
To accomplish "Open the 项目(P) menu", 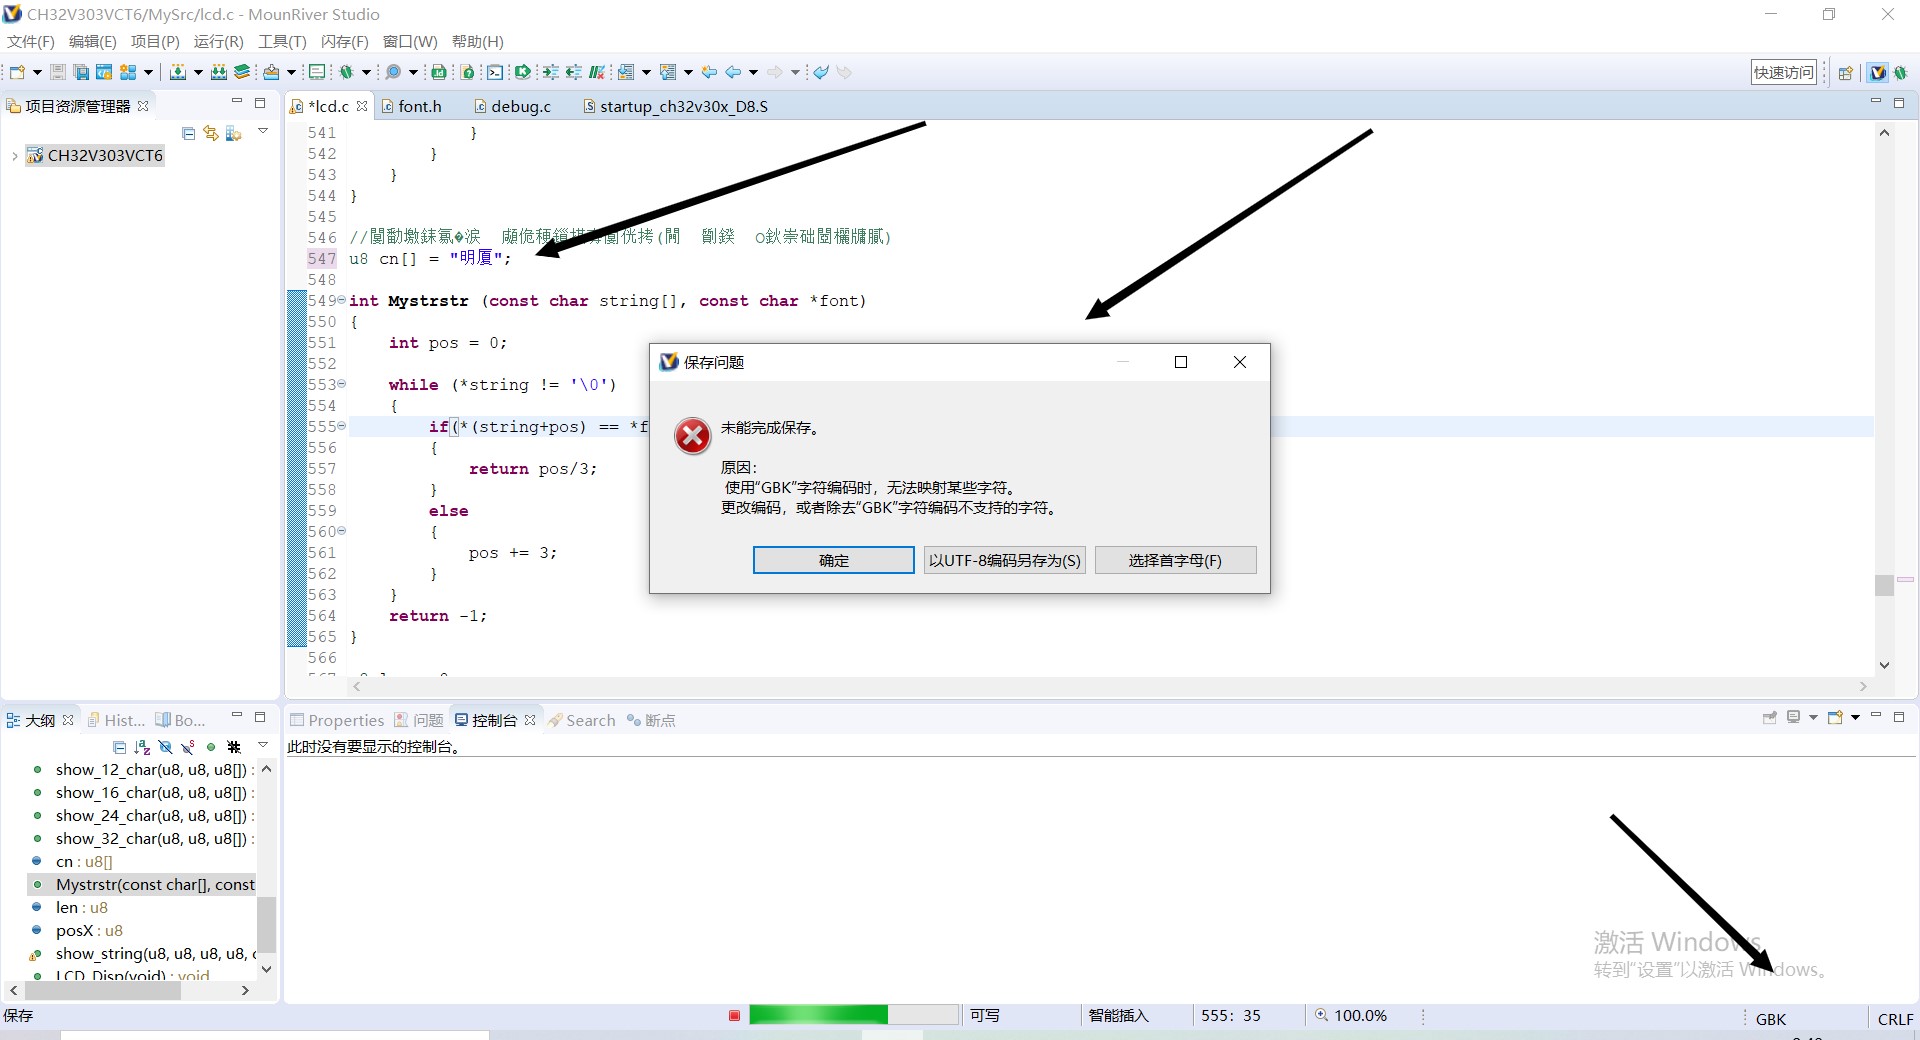I will 155,41.
